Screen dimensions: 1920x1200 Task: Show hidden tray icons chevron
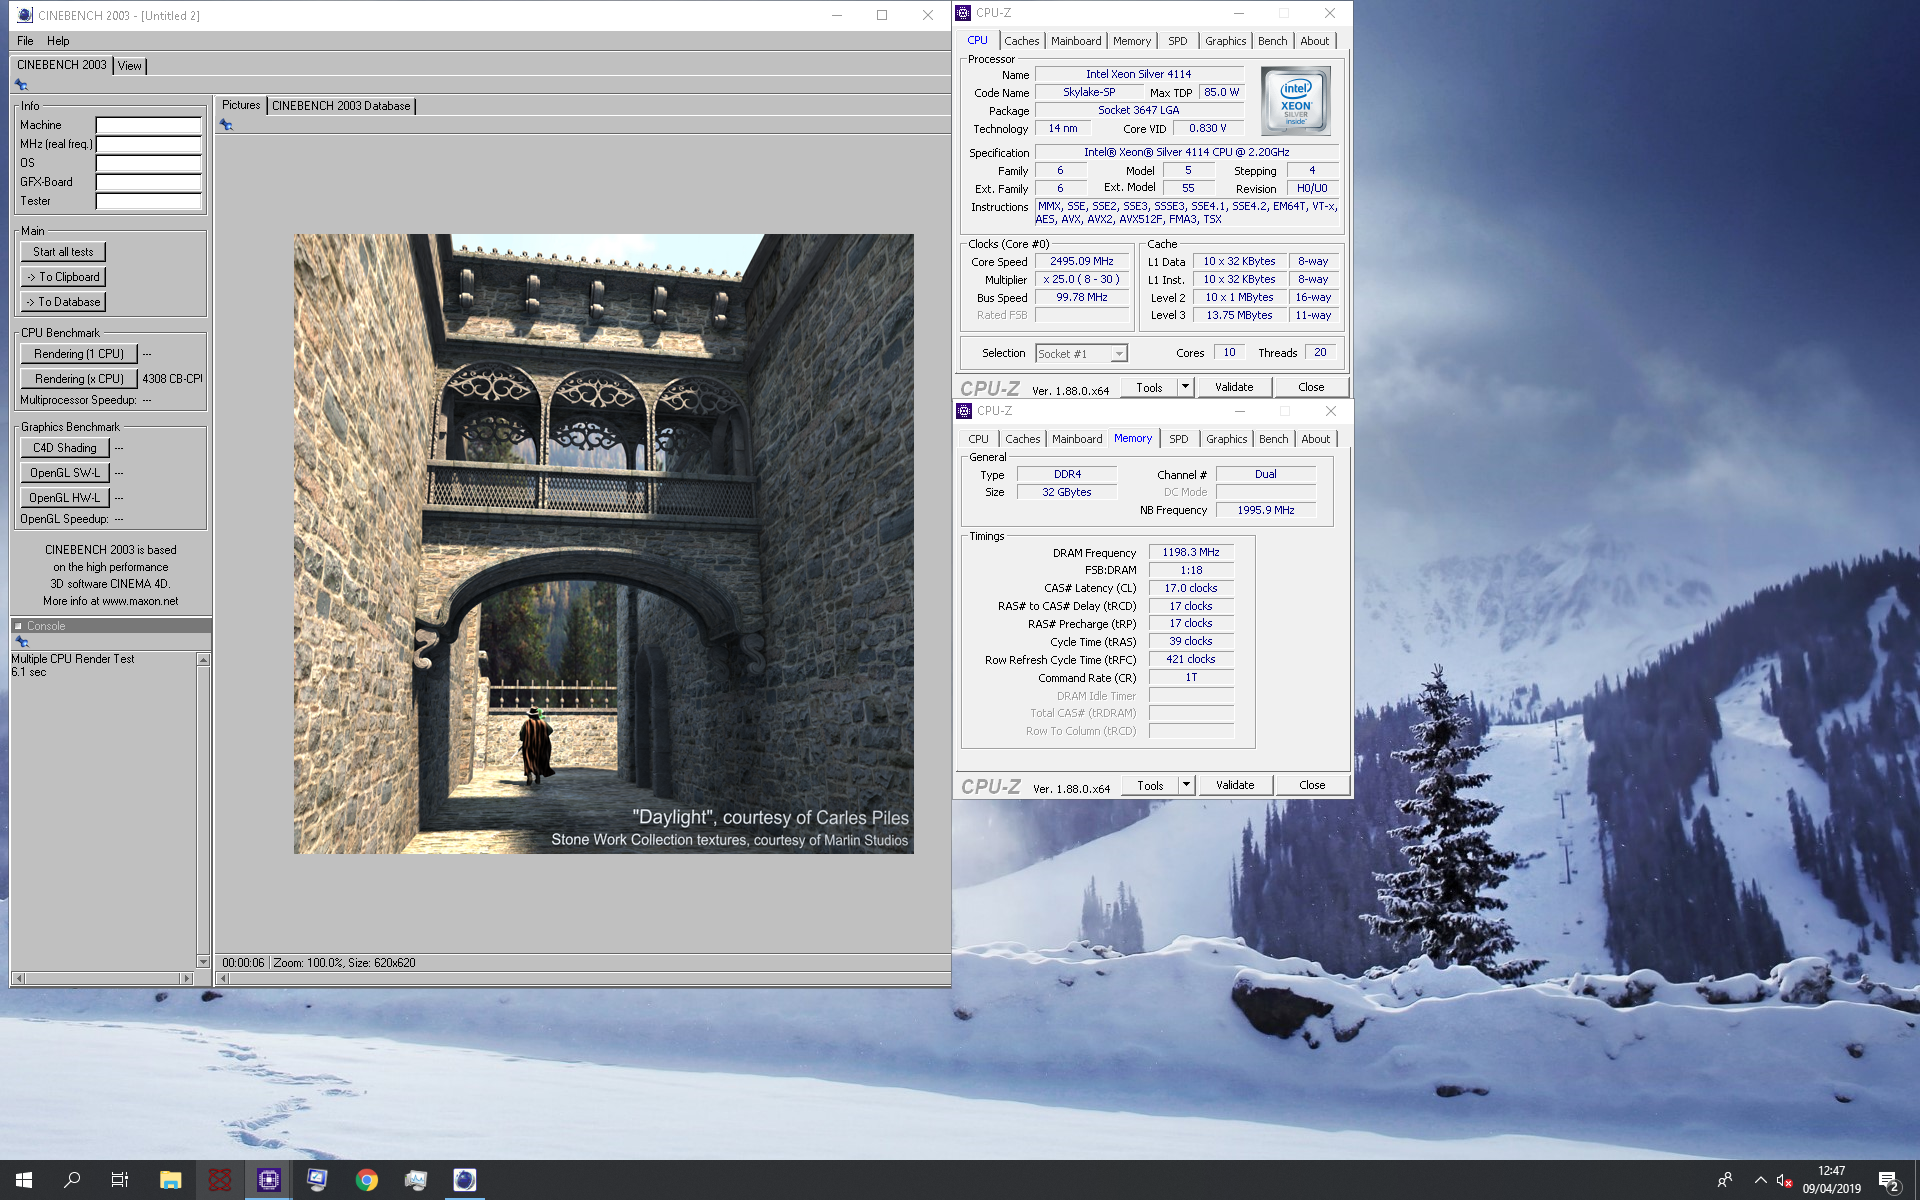[x=1760, y=1181]
